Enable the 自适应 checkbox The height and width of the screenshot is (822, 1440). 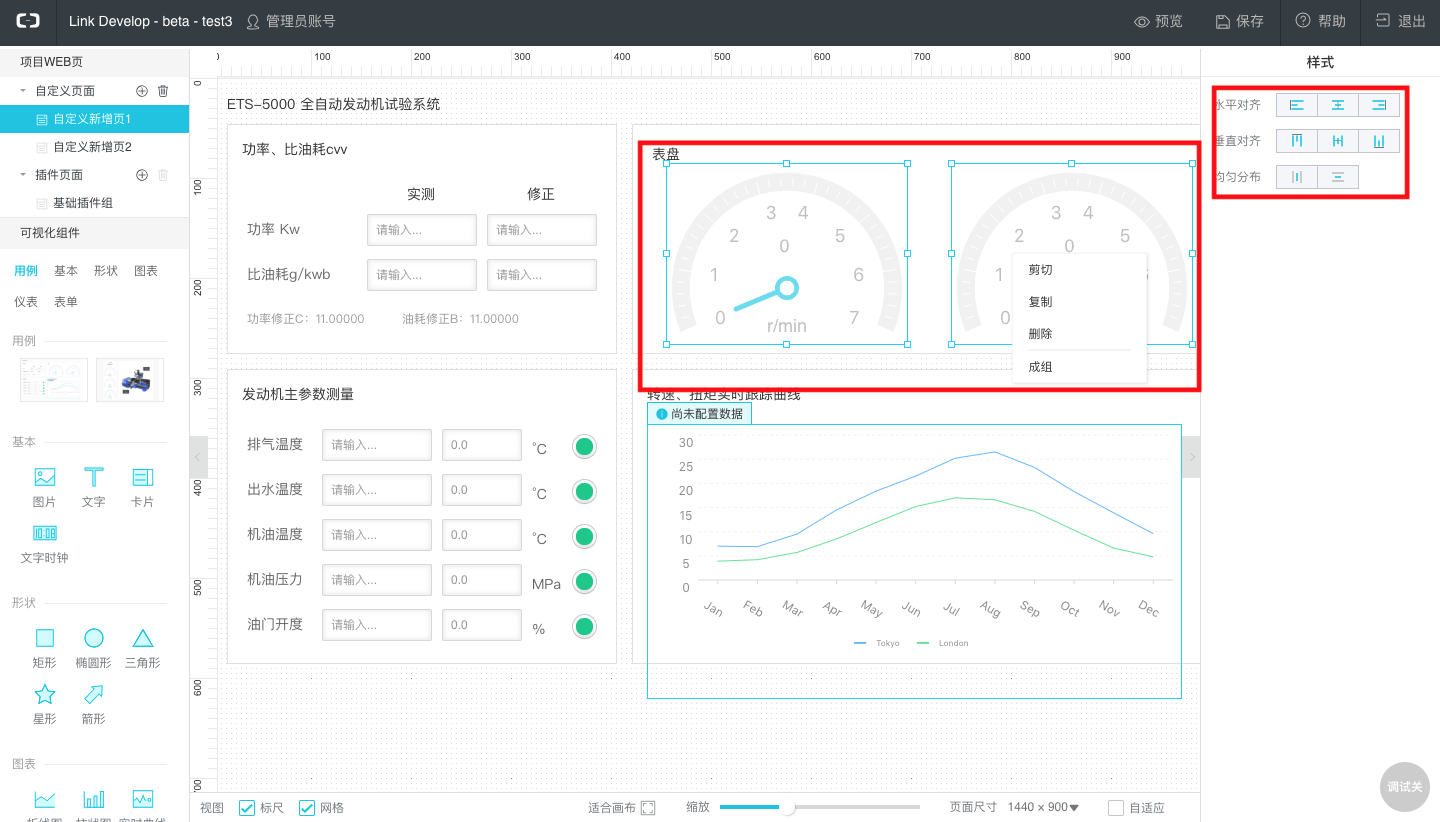point(1116,808)
